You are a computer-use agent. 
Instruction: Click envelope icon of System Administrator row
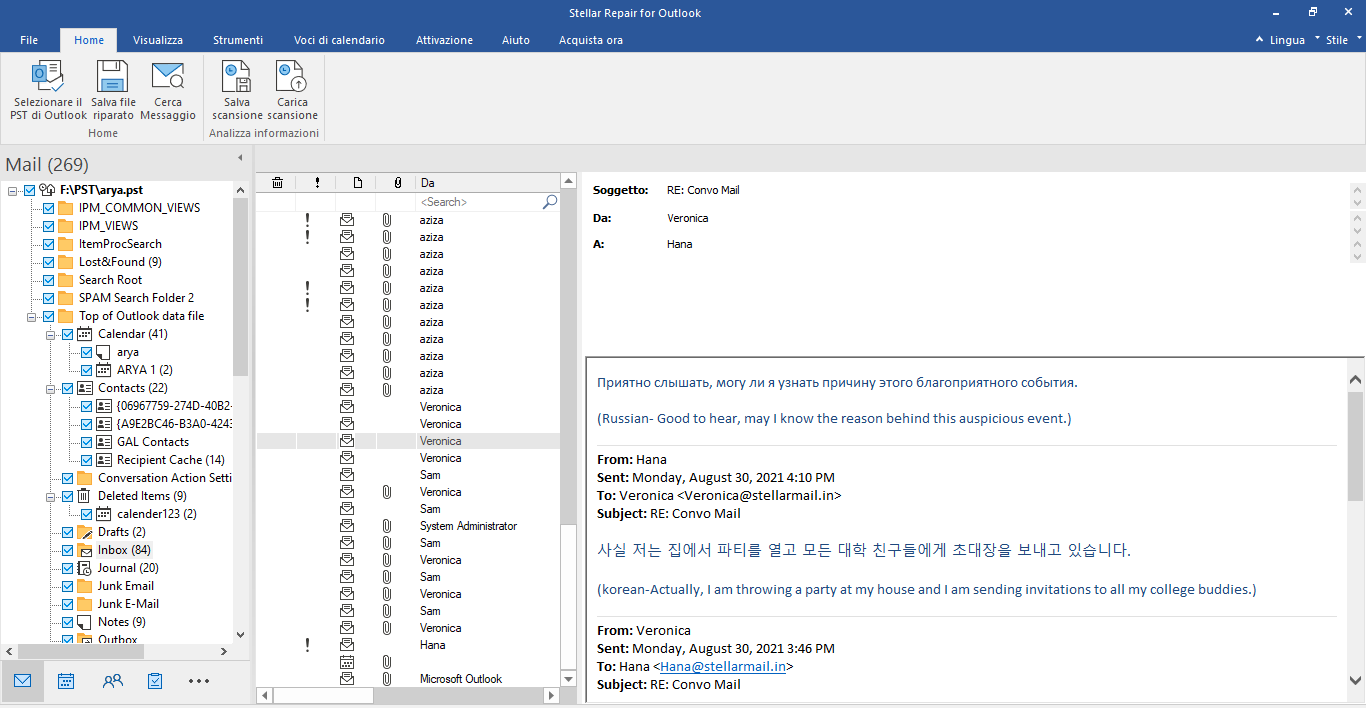pos(347,526)
